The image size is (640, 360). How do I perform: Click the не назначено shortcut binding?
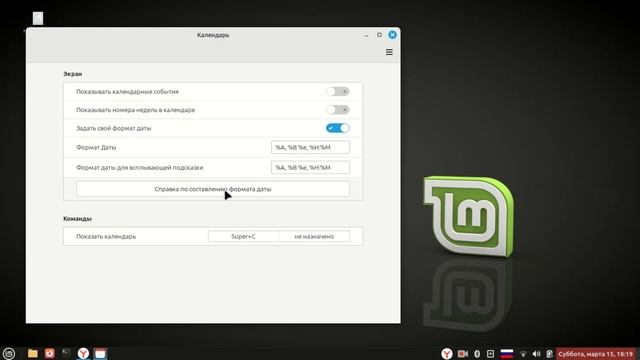(x=314, y=236)
